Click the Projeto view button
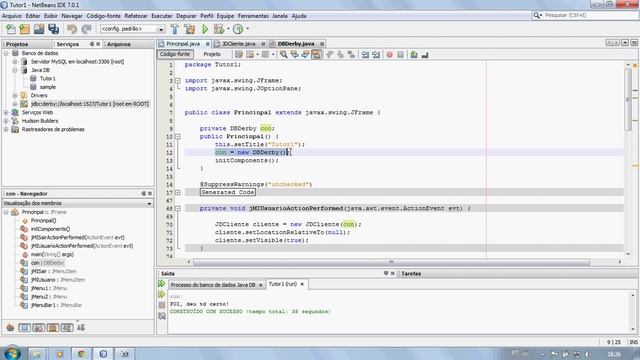640x360 pixels. [212, 54]
